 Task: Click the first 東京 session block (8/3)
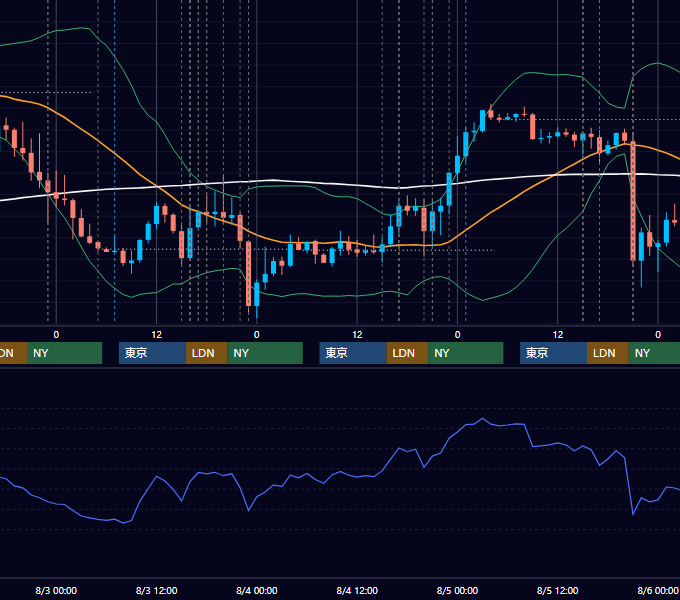153,353
